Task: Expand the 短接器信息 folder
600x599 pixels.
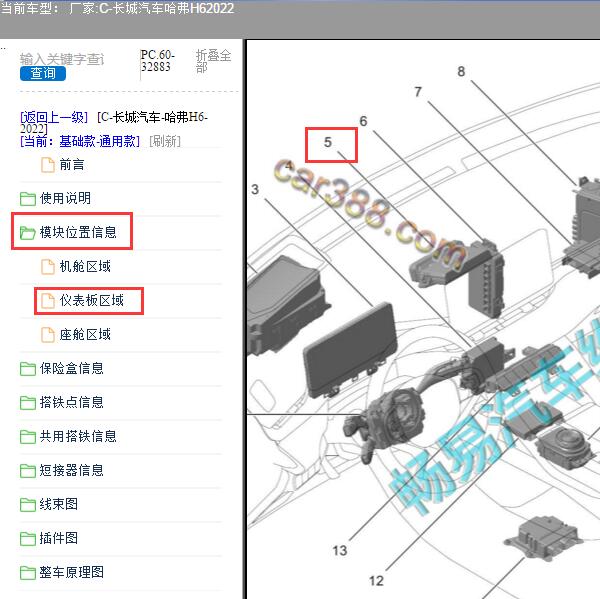Action: click(x=72, y=470)
